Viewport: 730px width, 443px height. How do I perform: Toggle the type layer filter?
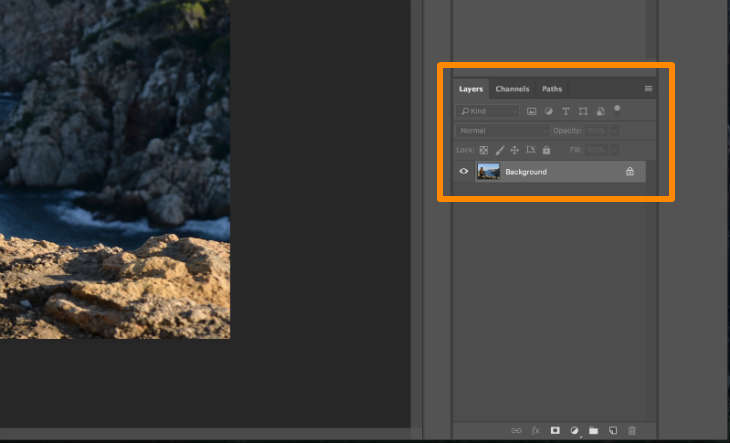[x=566, y=111]
